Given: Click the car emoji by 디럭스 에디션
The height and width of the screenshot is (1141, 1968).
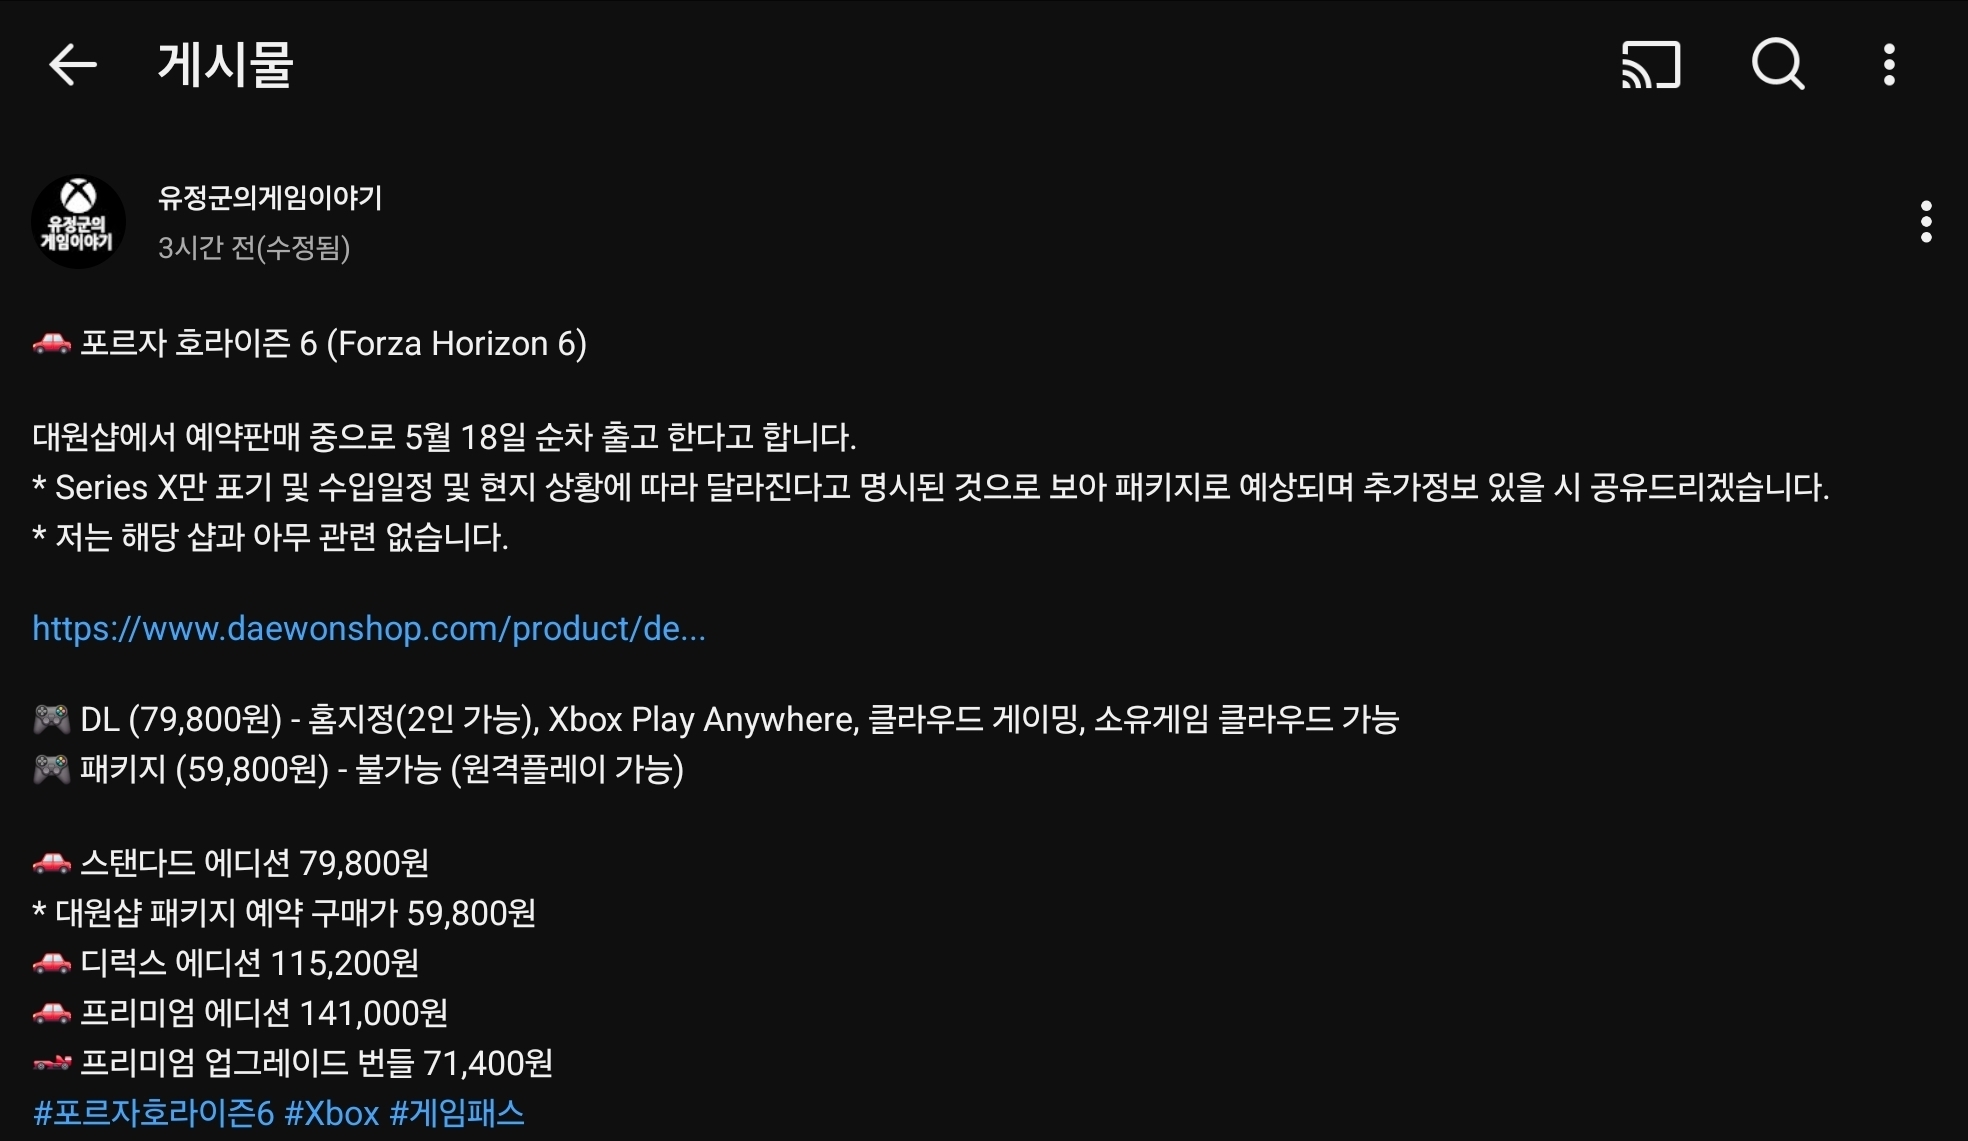Looking at the screenshot, I should pyautogui.click(x=52, y=963).
